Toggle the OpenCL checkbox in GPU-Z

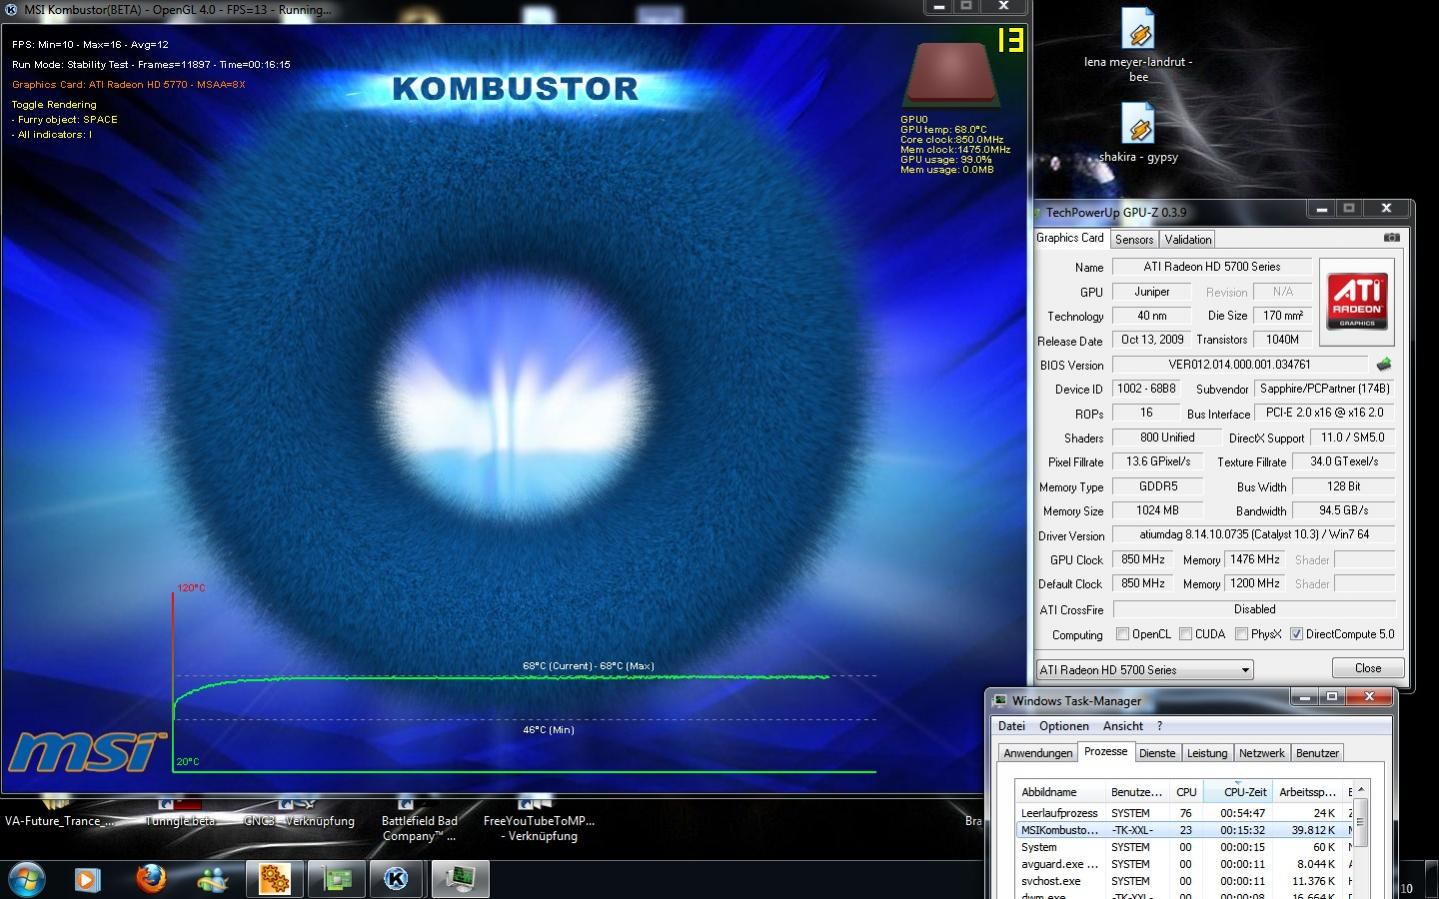pos(1122,634)
